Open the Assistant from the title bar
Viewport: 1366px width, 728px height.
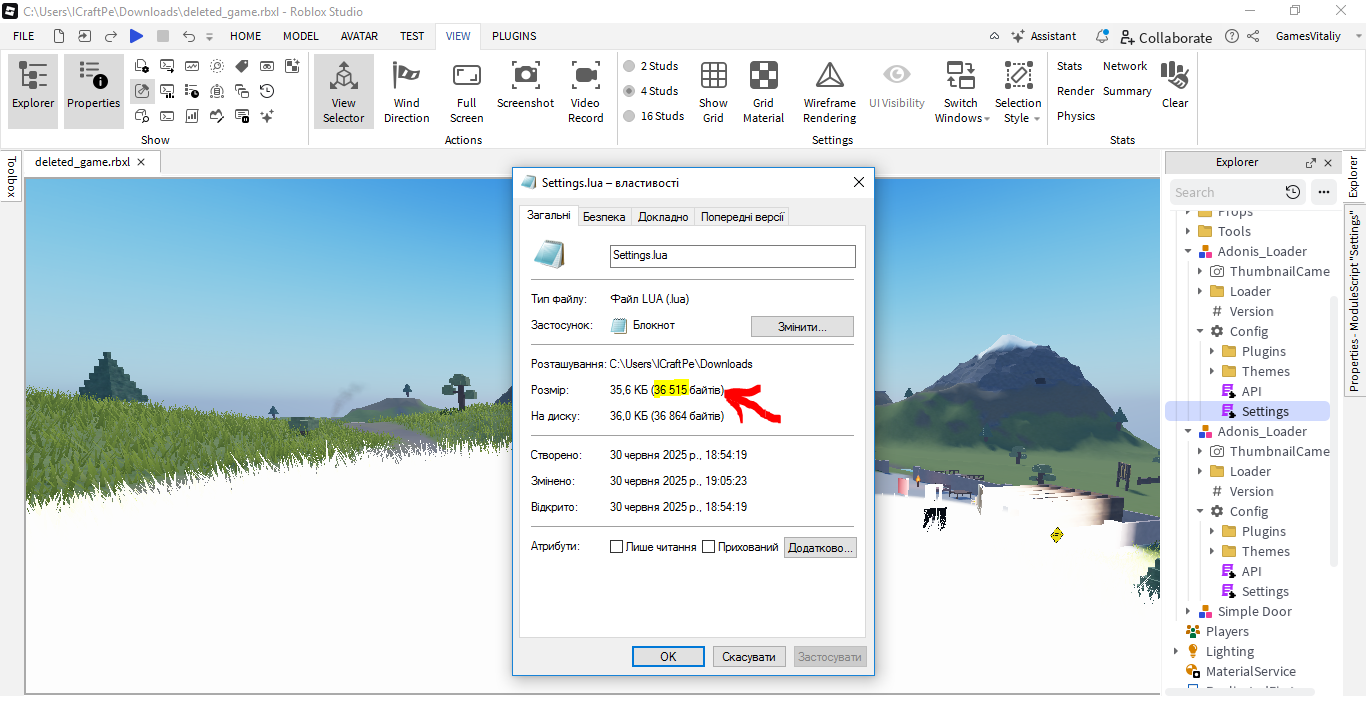pos(1044,36)
